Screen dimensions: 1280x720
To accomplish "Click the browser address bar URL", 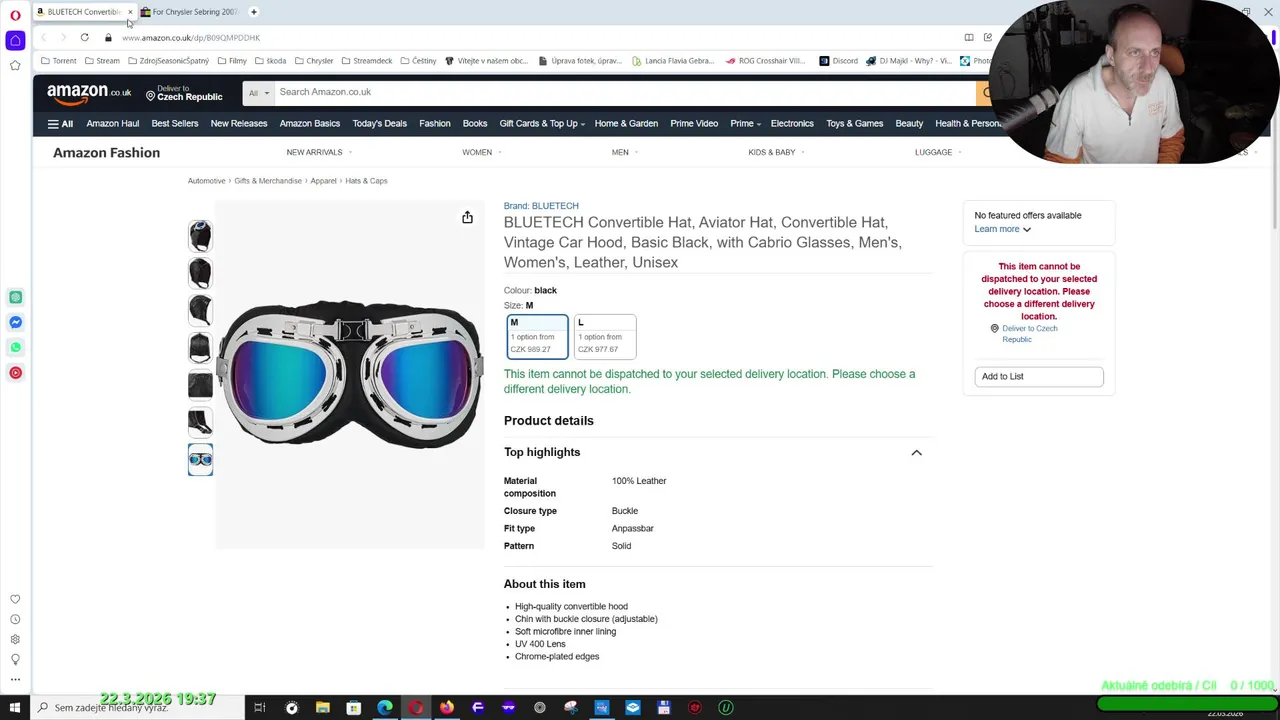I will 191,37.
